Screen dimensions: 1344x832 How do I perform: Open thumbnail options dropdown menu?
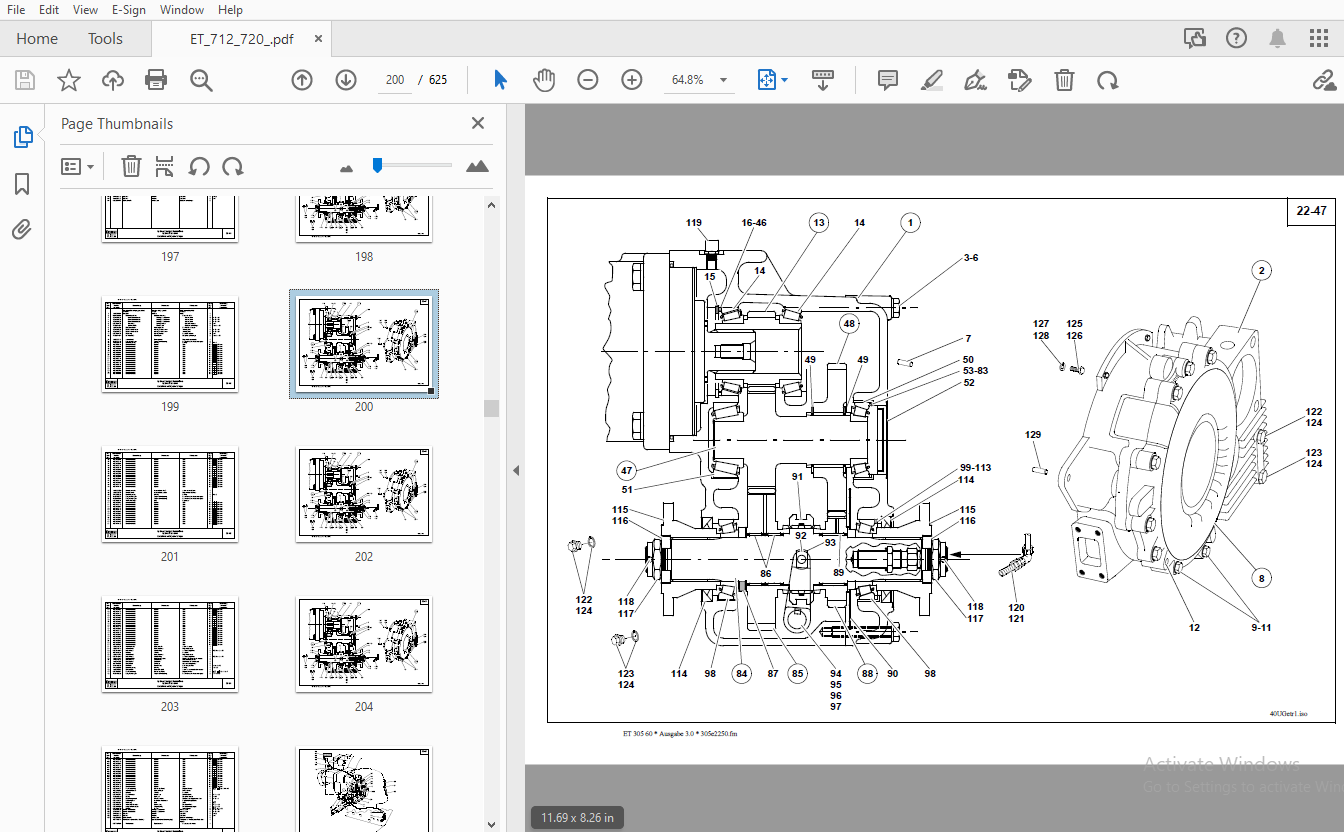tap(78, 166)
